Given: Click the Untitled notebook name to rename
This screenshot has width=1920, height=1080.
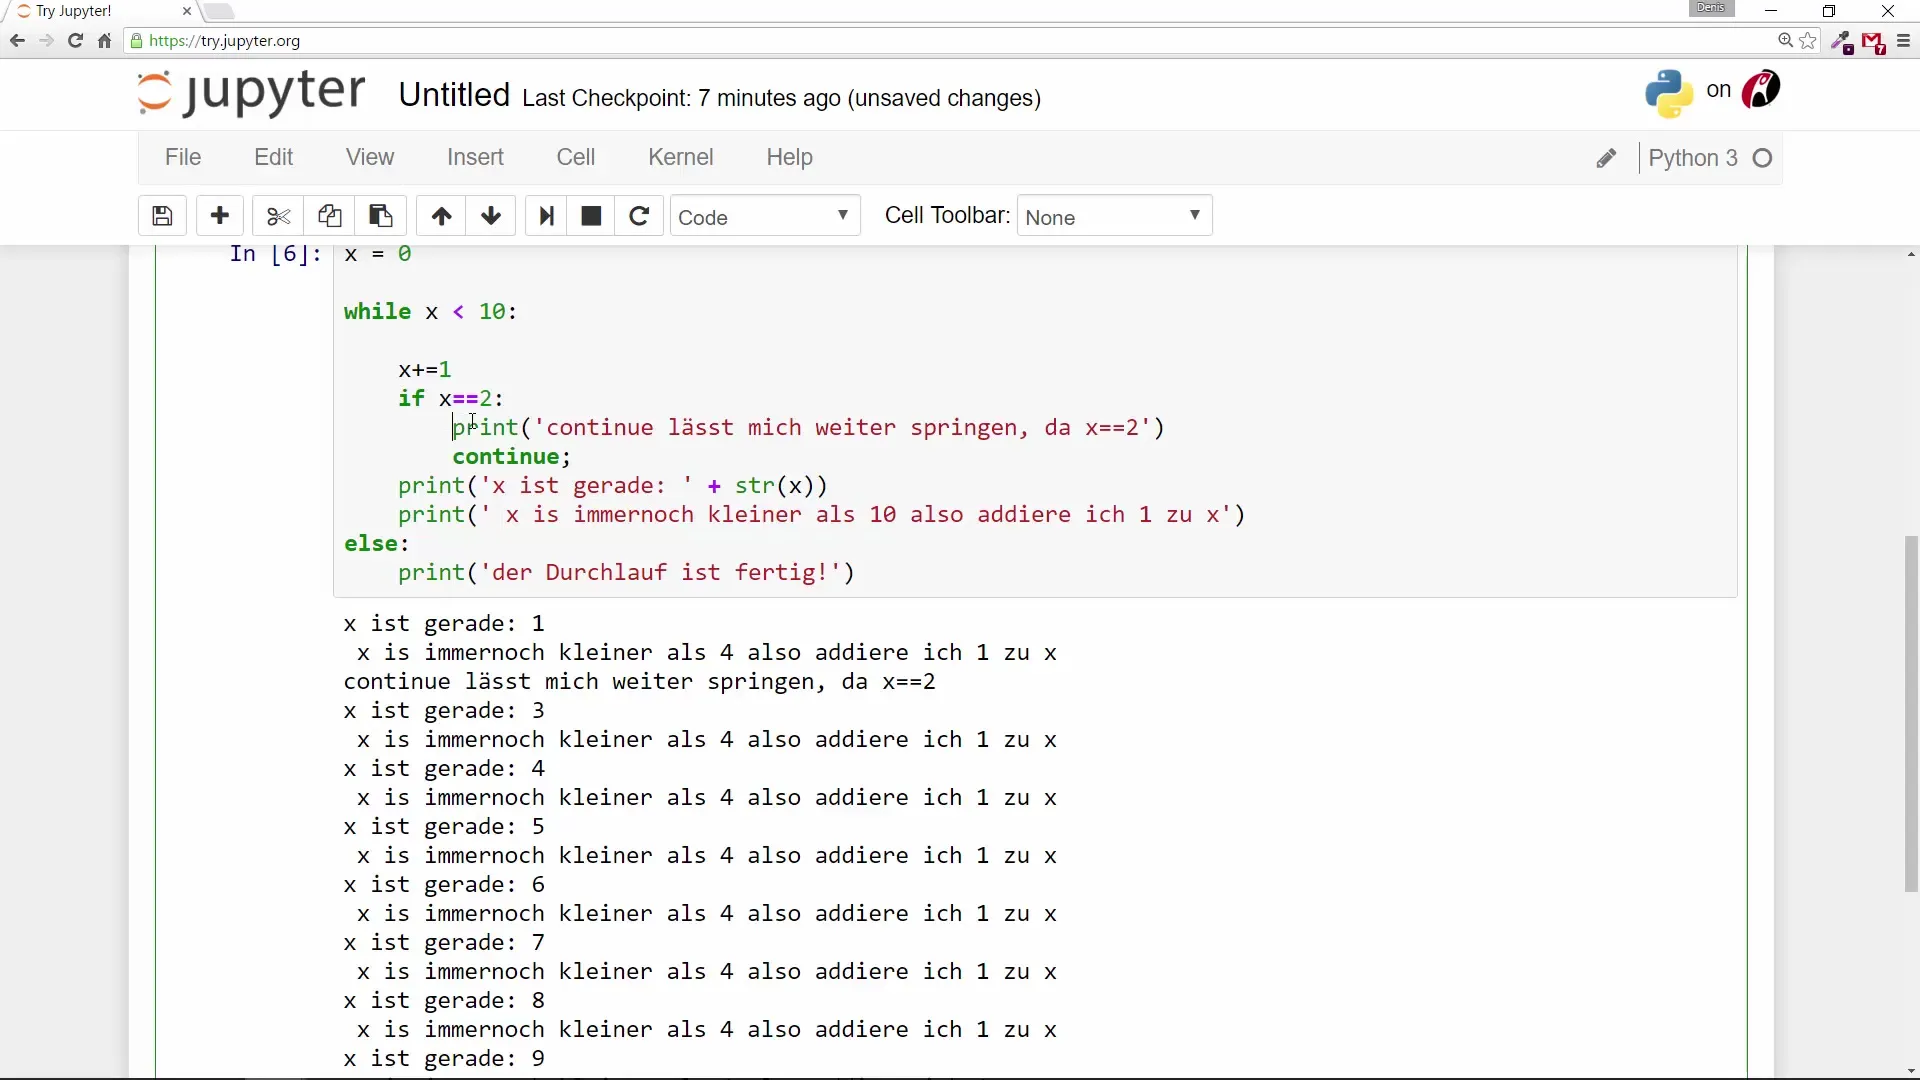Looking at the screenshot, I should (454, 95).
